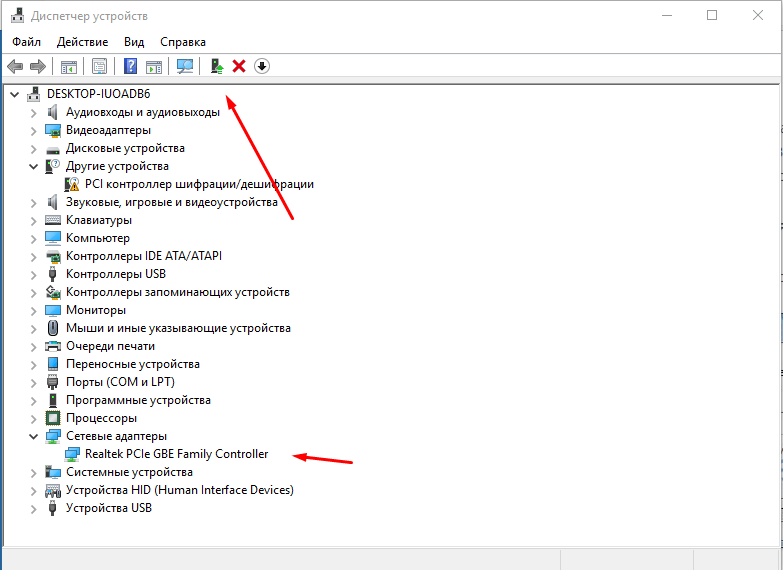
Task: Click the chip icon beside Процессоры
Action: (52, 418)
